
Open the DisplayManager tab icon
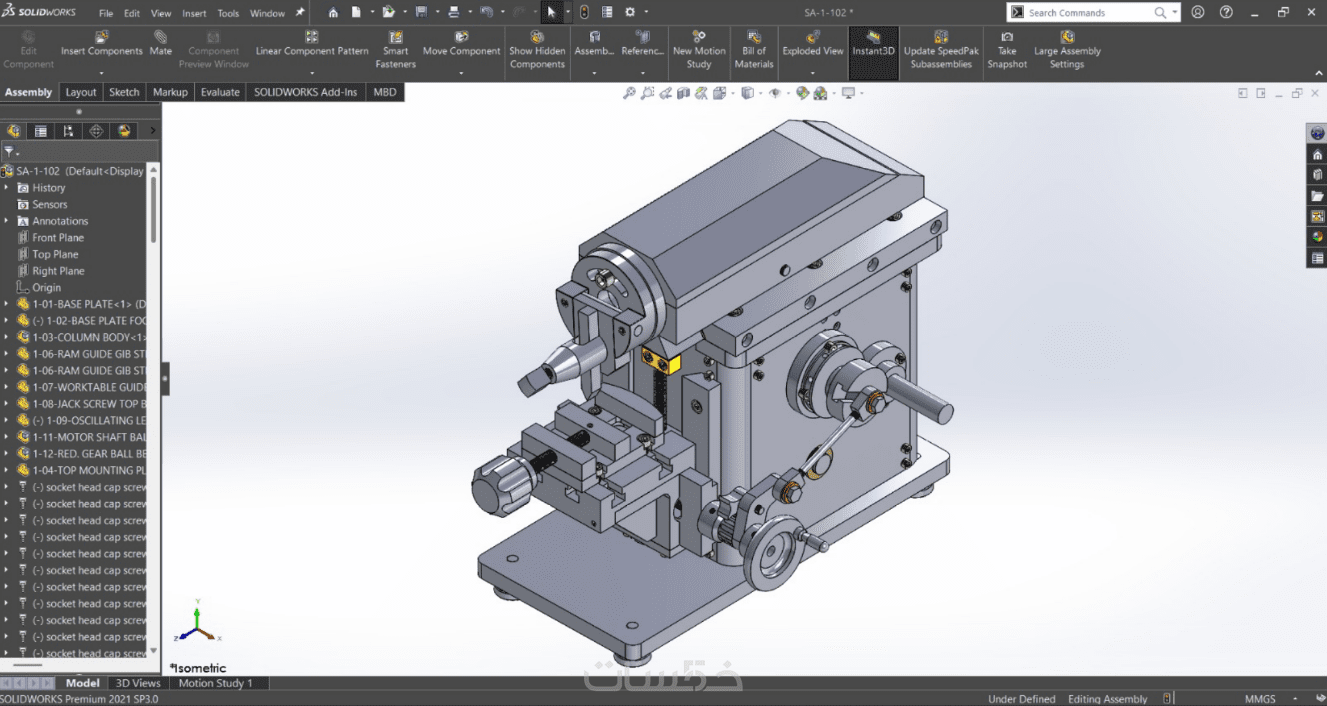(124, 131)
